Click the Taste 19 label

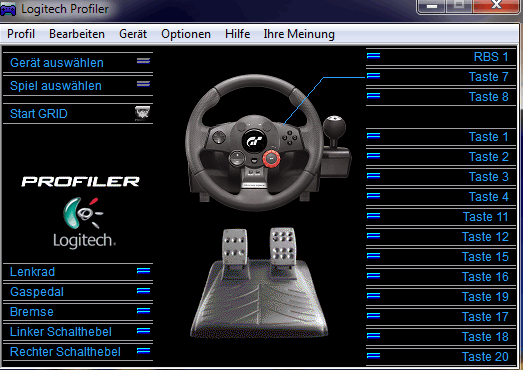485,297
